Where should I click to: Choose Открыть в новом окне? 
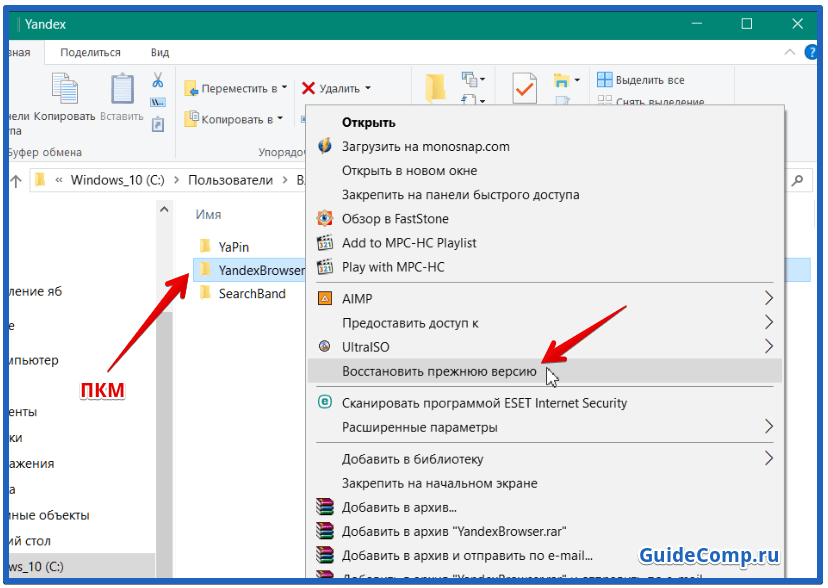[544, 170]
